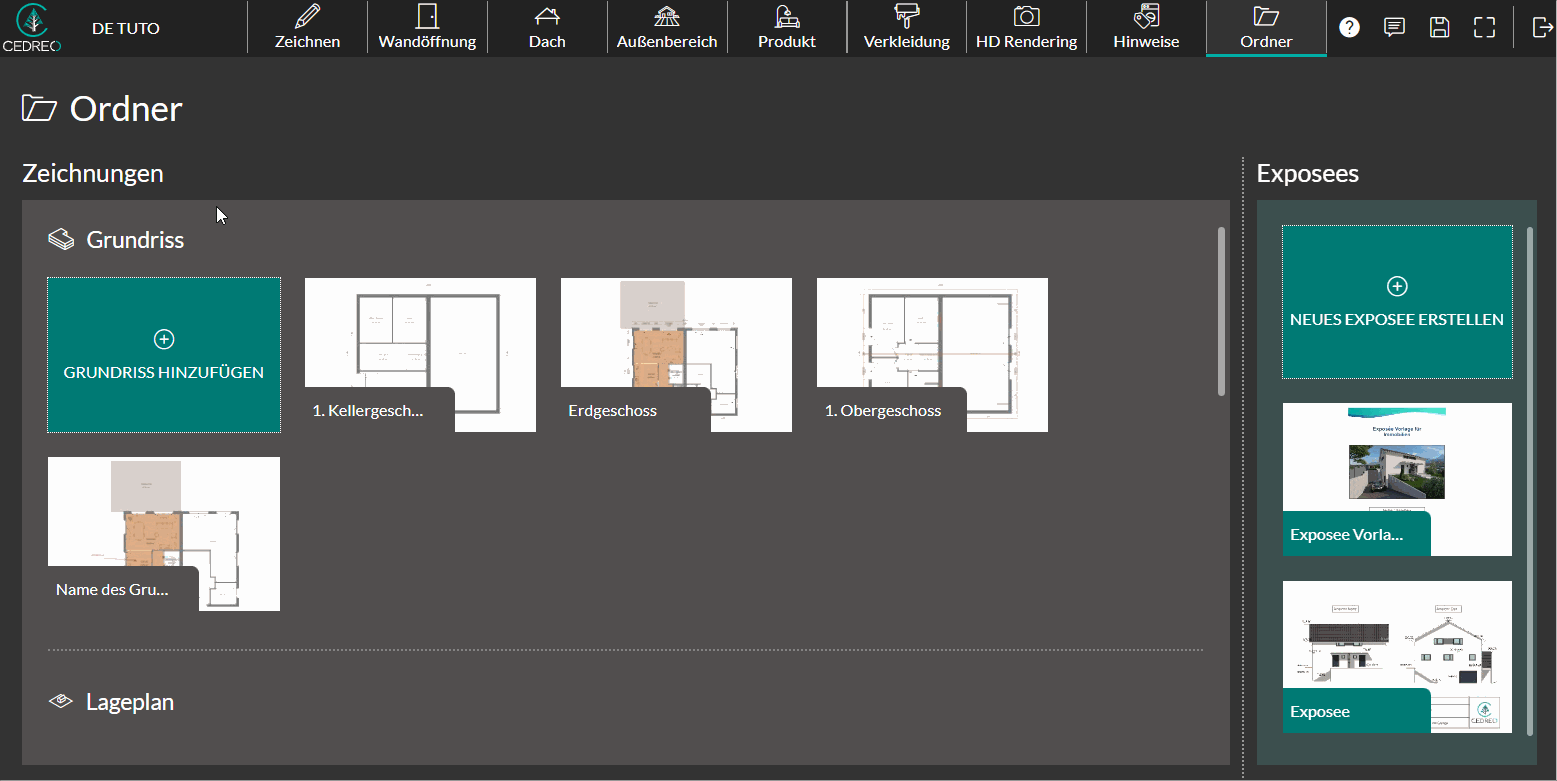Open the 1. Obergeschoss floor plan
This screenshot has height=781, width=1557.
pyautogui.click(x=932, y=354)
